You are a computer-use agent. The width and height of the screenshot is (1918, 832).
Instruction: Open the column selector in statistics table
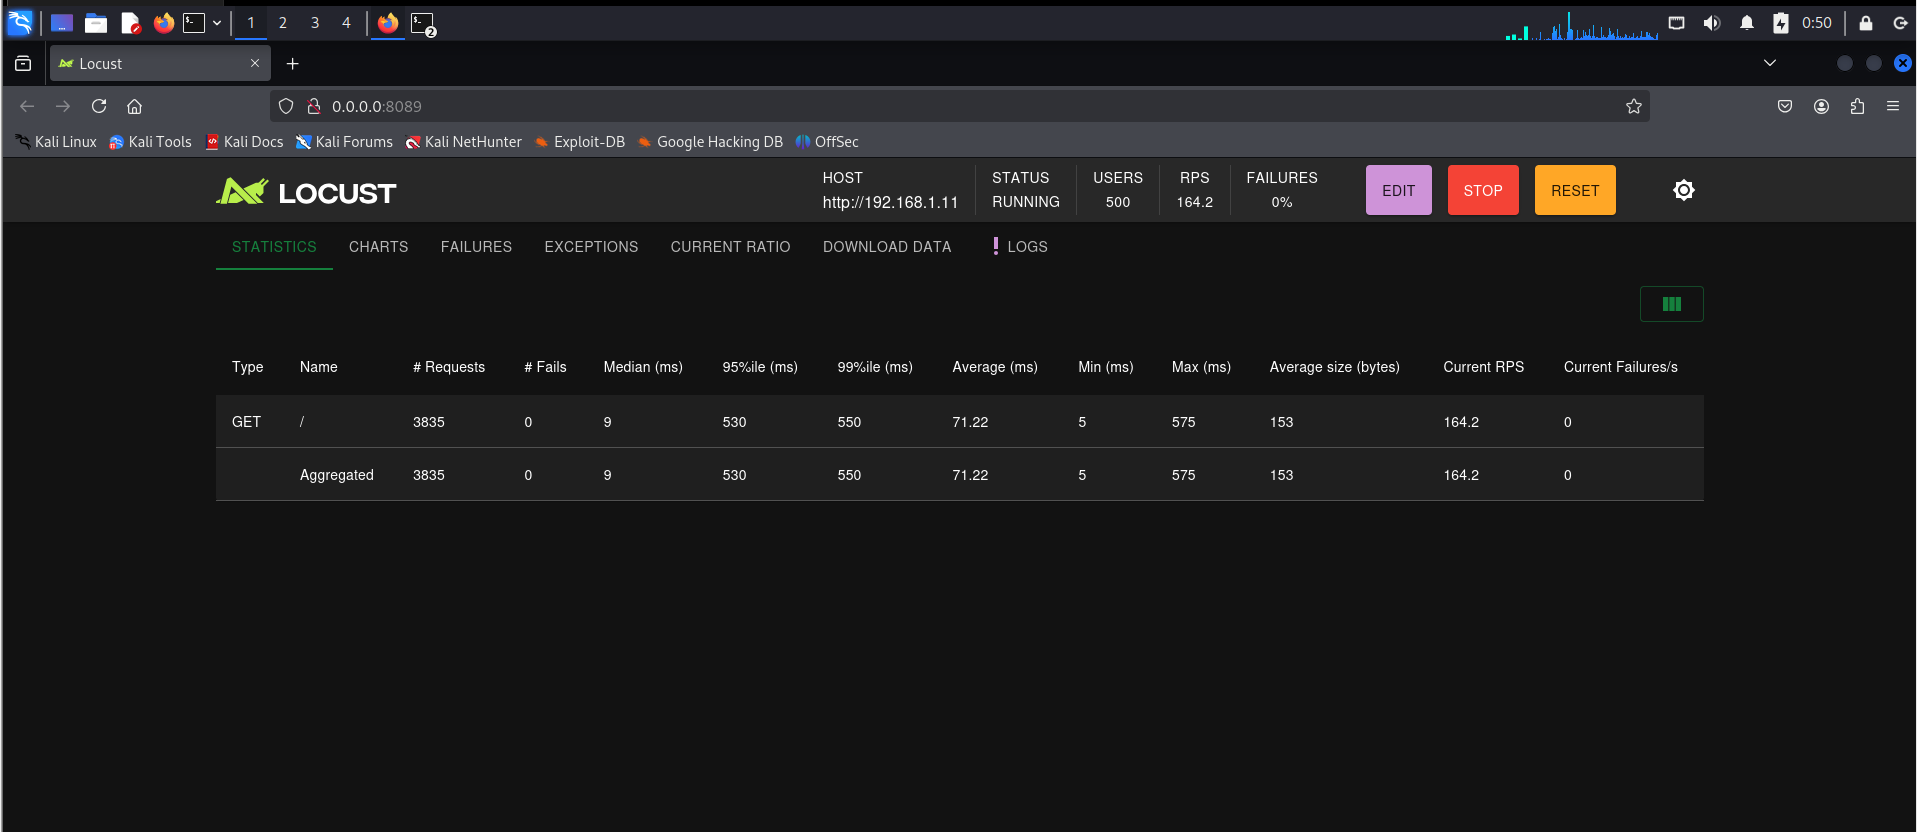click(x=1671, y=304)
